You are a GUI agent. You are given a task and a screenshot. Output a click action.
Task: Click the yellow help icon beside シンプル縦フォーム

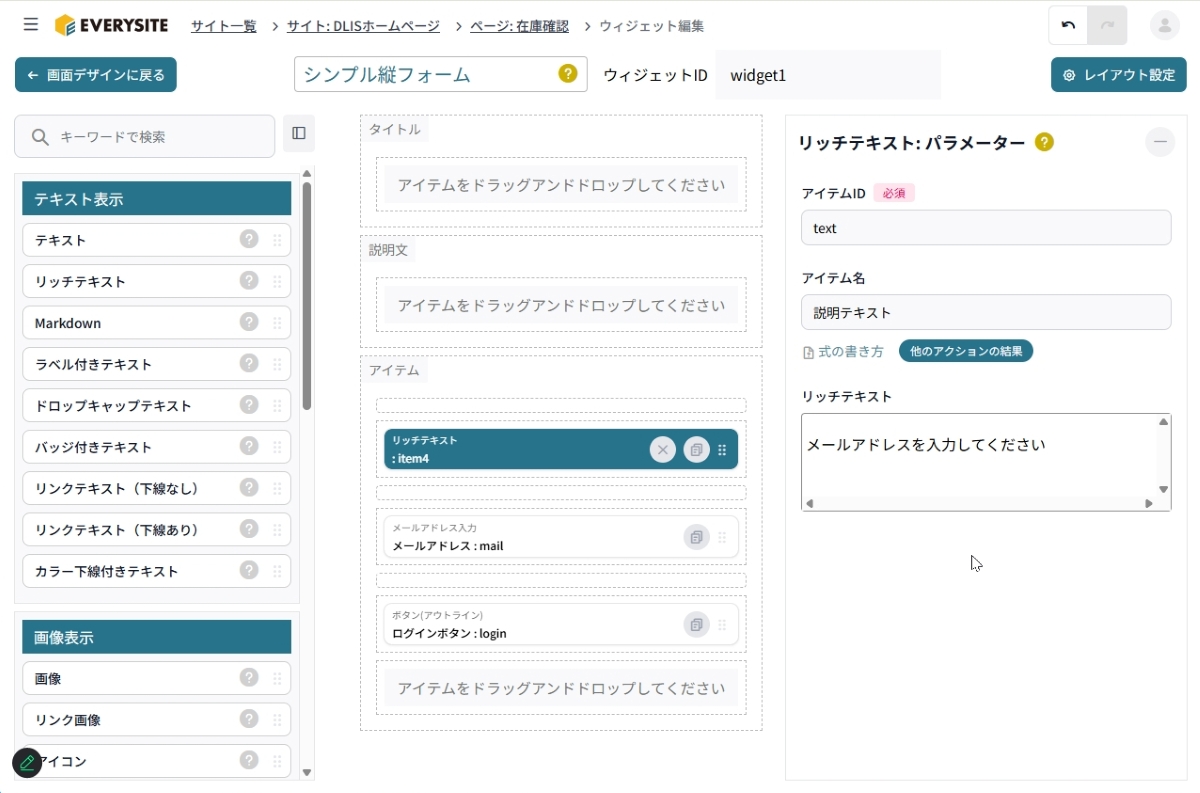pyautogui.click(x=567, y=74)
